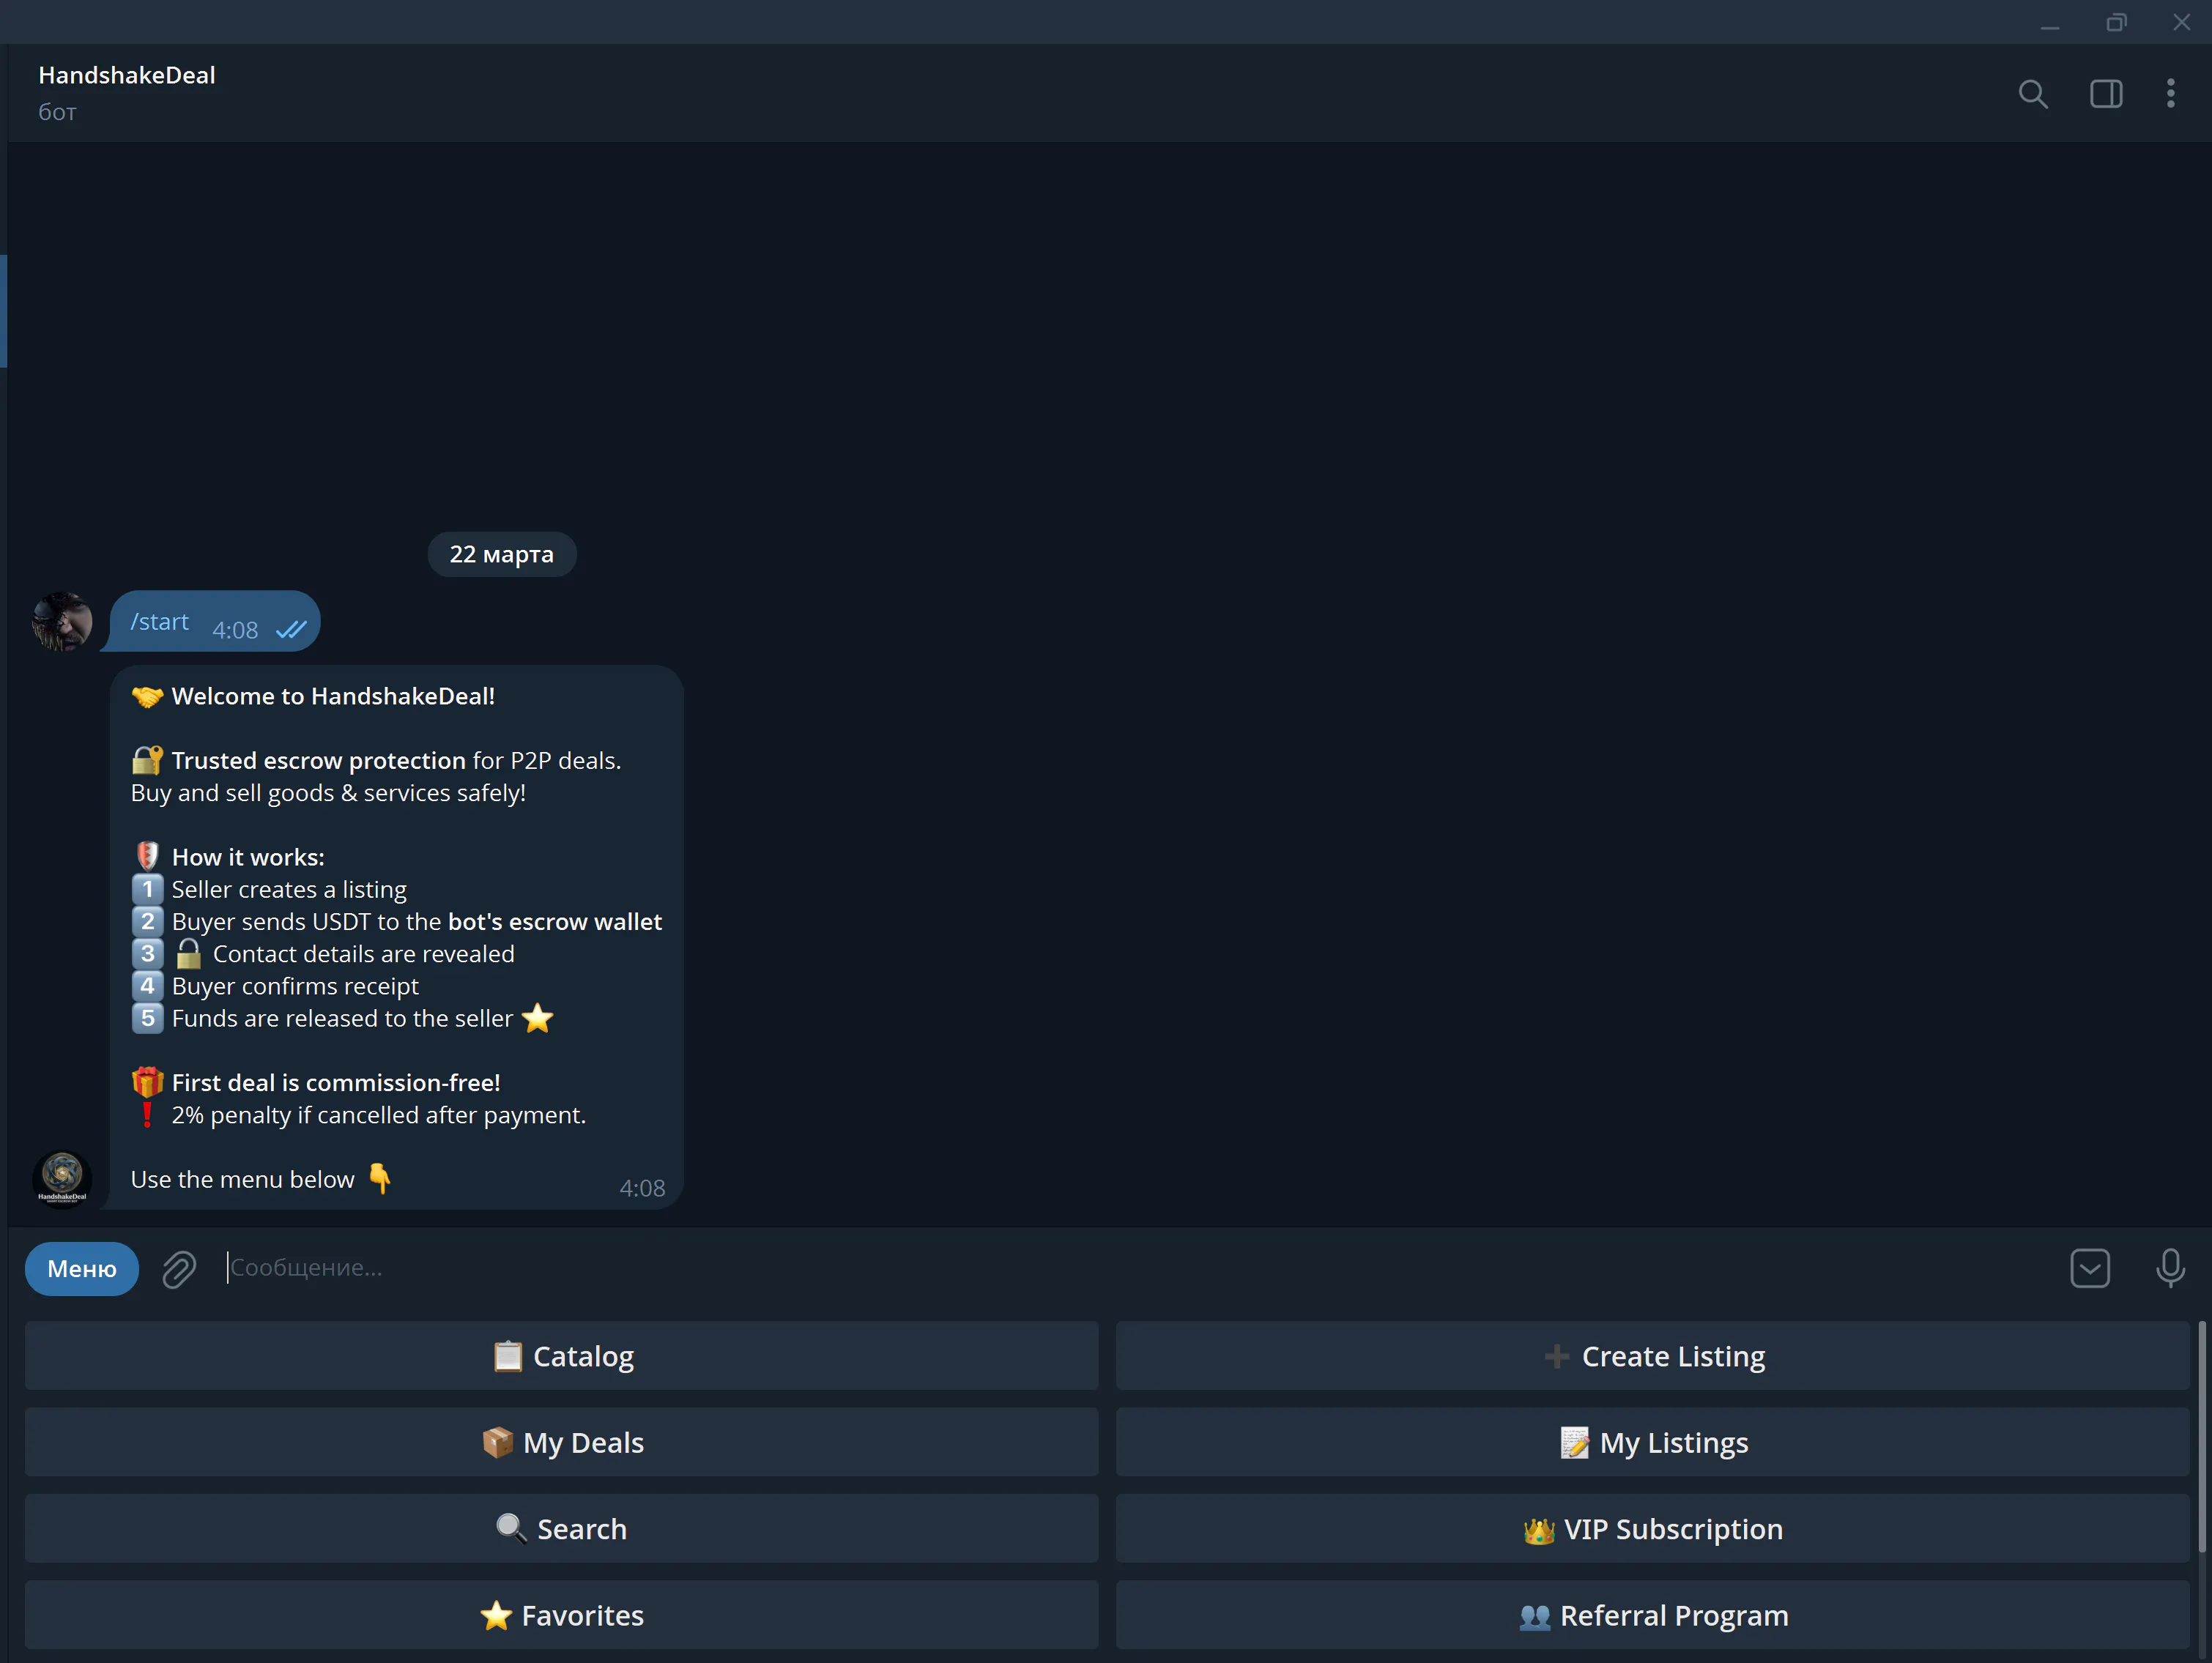Open Favorites from the bot keyboard
The image size is (2212, 1663).
click(x=562, y=1615)
